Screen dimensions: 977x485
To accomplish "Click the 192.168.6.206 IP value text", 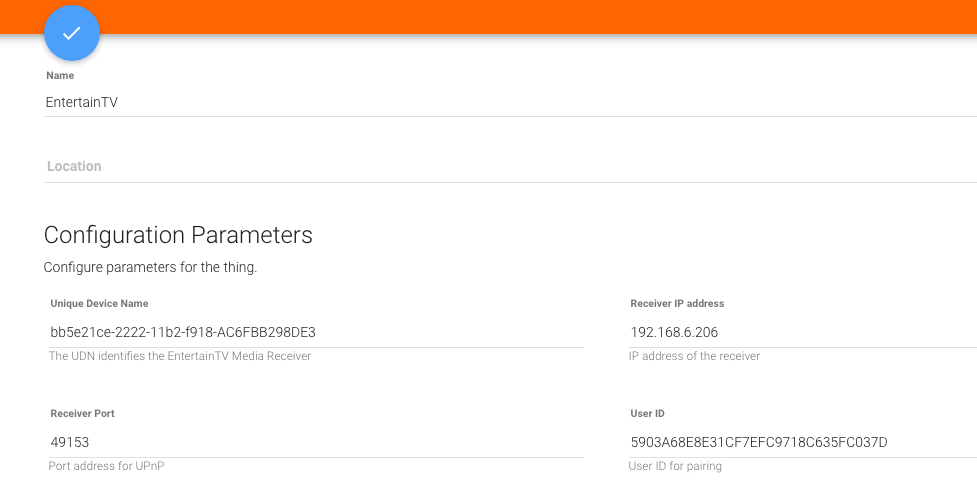I will [674, 332].
